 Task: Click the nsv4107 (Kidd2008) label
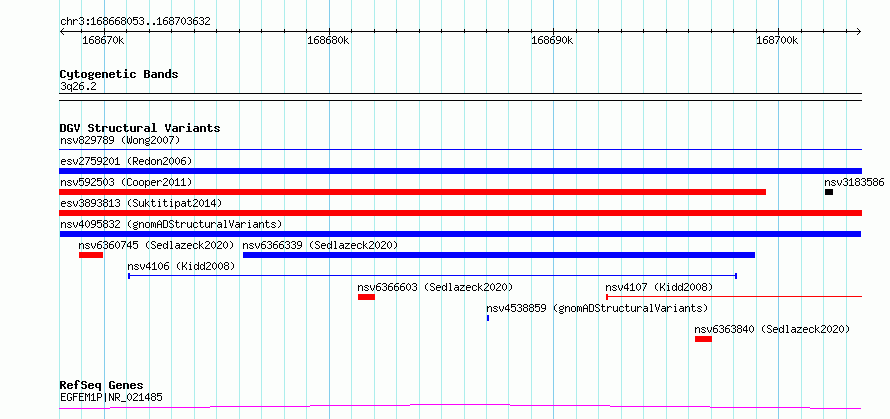[659, 287]
